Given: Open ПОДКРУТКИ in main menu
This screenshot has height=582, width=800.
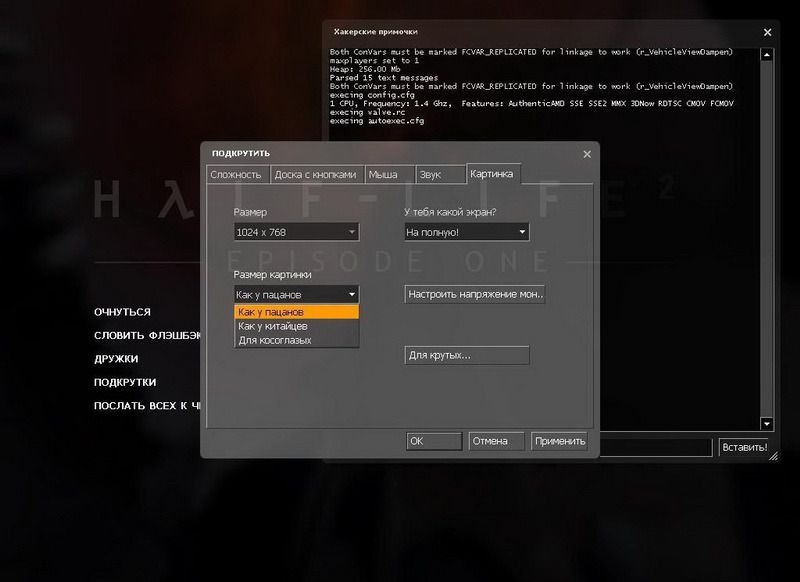Looking at the screenshot, I should point(125,383).
